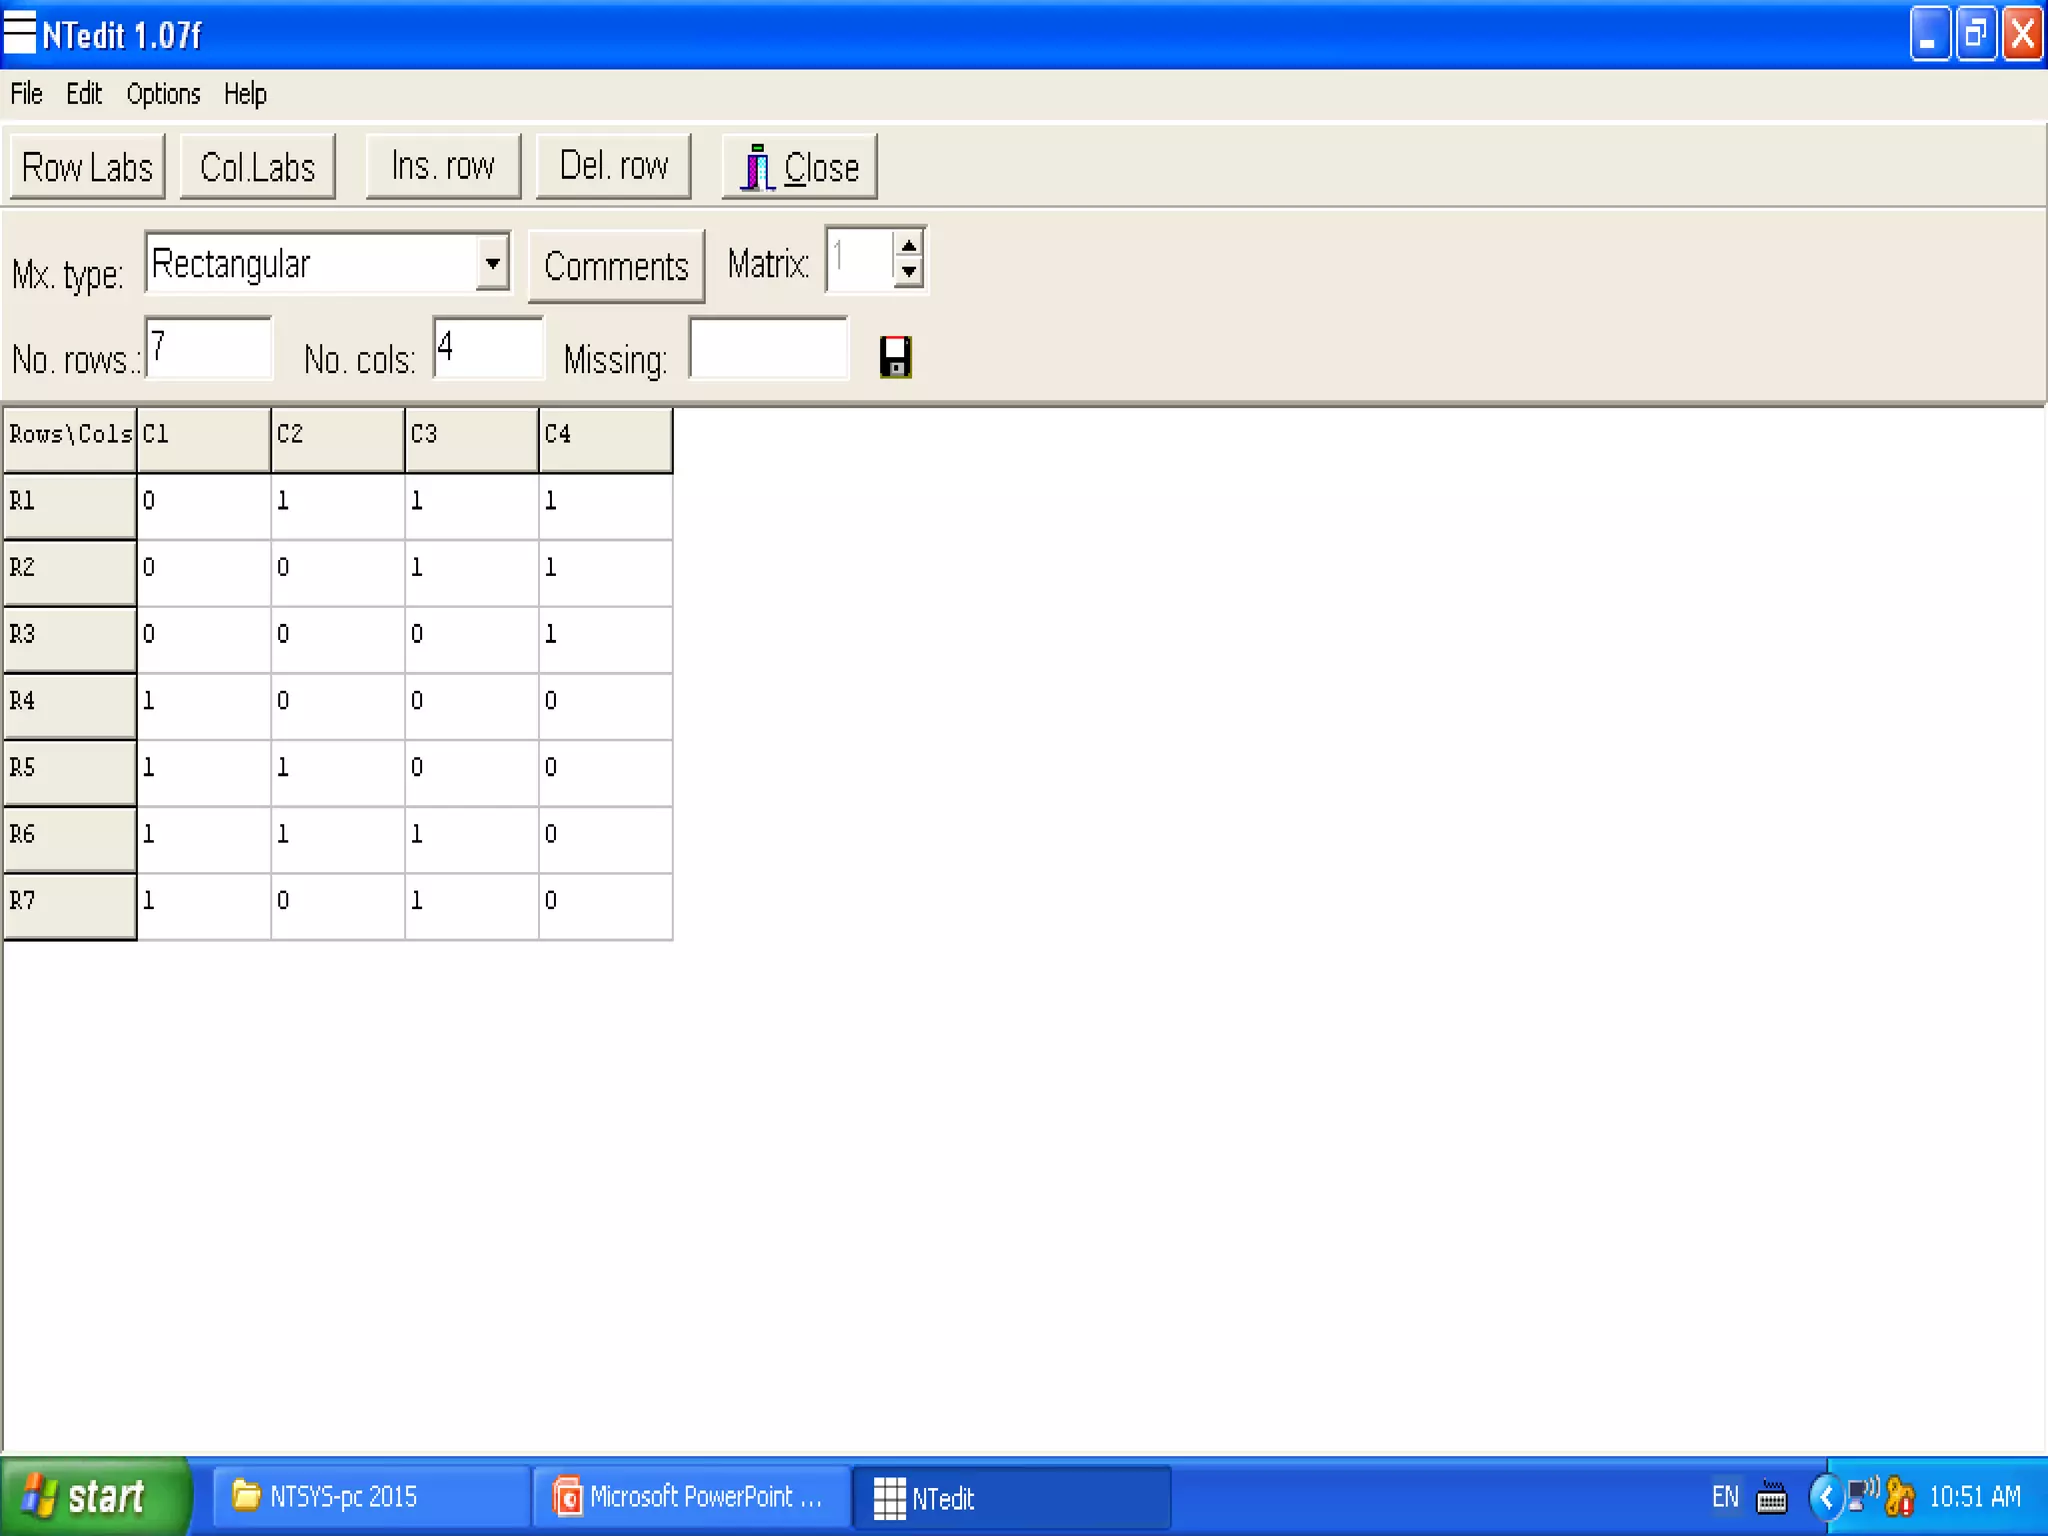Click the on-screen keyboard tray icon
2048x1536 pixels.
click(1771, 1497)
